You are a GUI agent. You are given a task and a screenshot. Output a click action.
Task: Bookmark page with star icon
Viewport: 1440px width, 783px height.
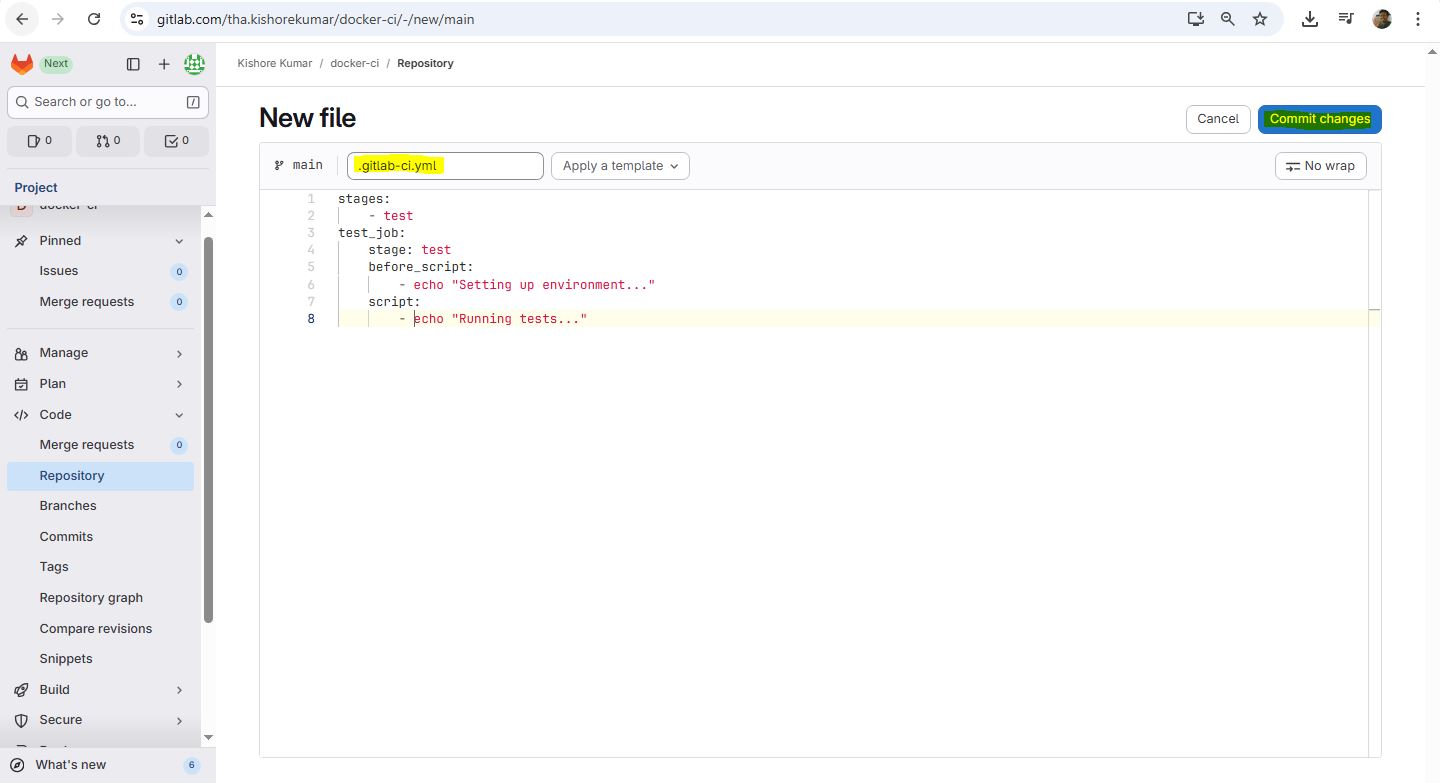pyautogui.click(x=1260, y=19)
